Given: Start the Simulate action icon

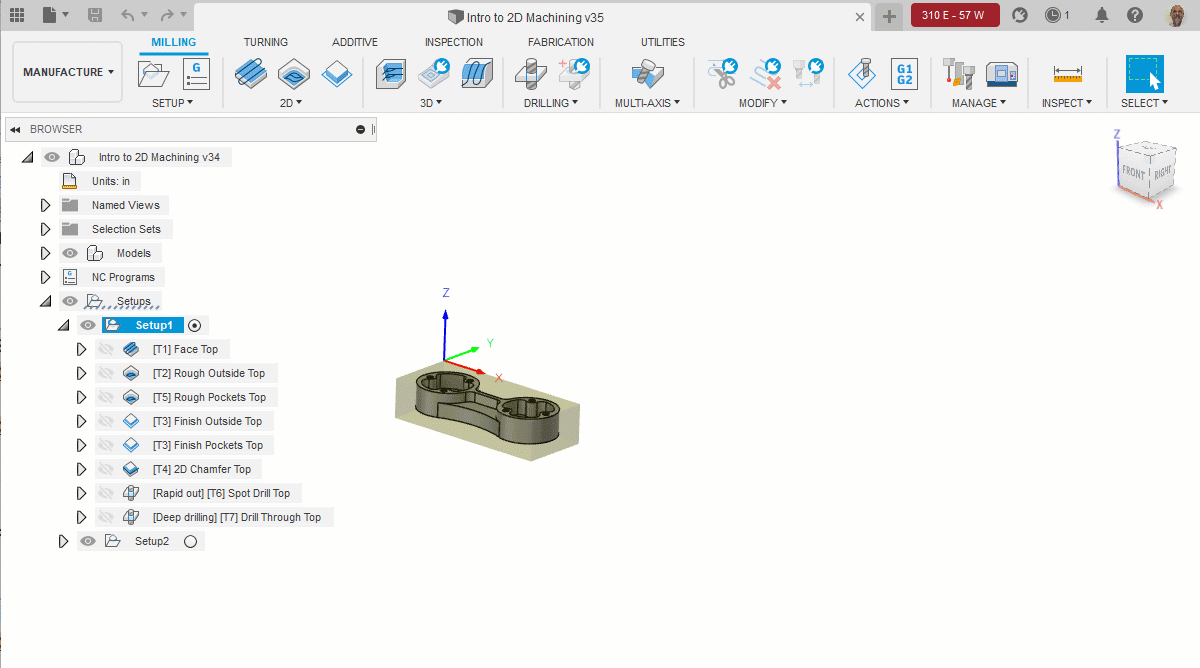Looking at the screenshot, I should (862, 74).
